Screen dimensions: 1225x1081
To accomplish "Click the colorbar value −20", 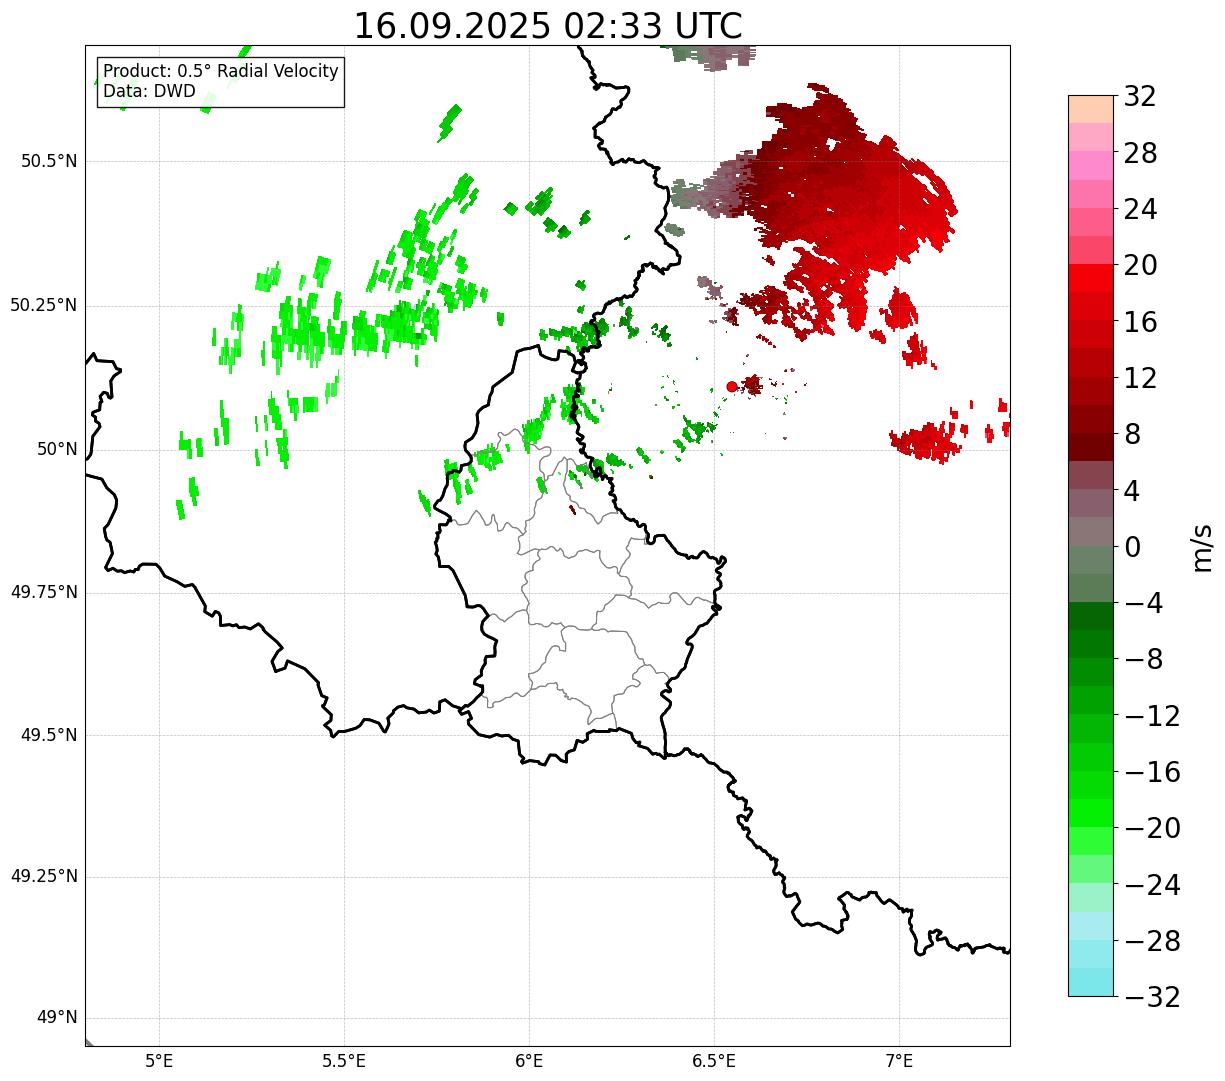I will (x=1152, y=829).
